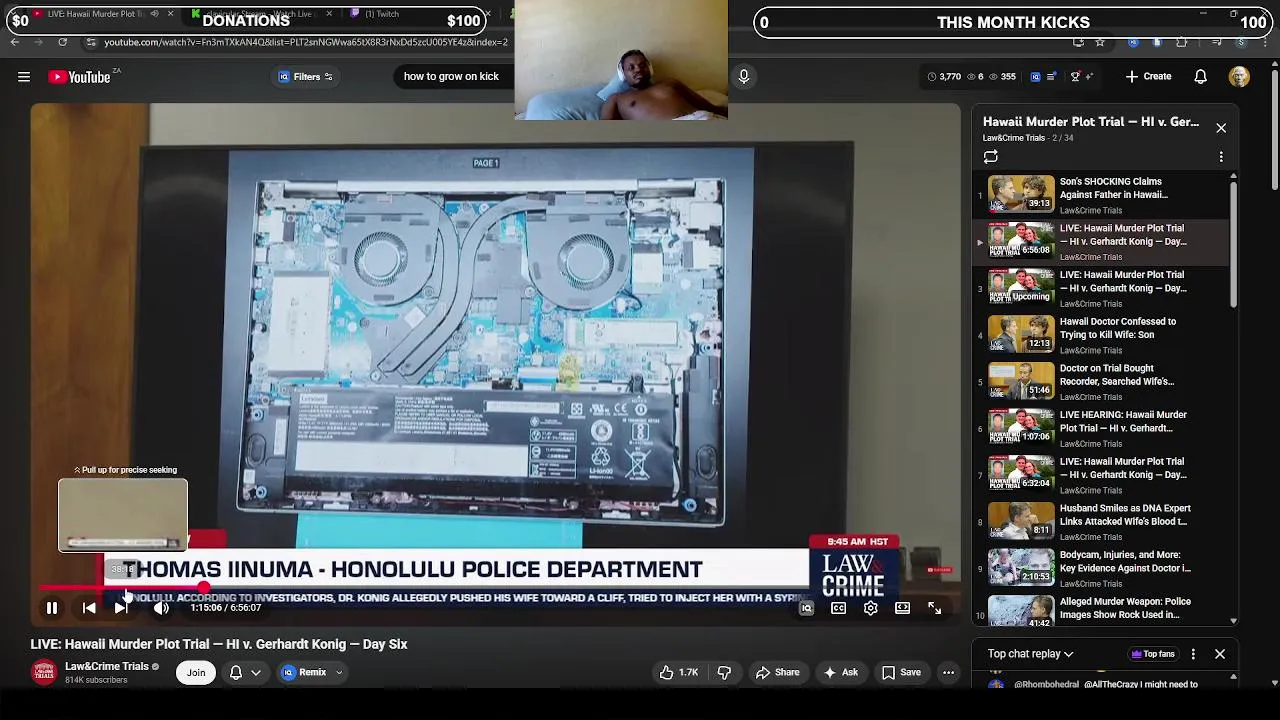Open the chat three-dot options menu

click(x=1193, y=654)
